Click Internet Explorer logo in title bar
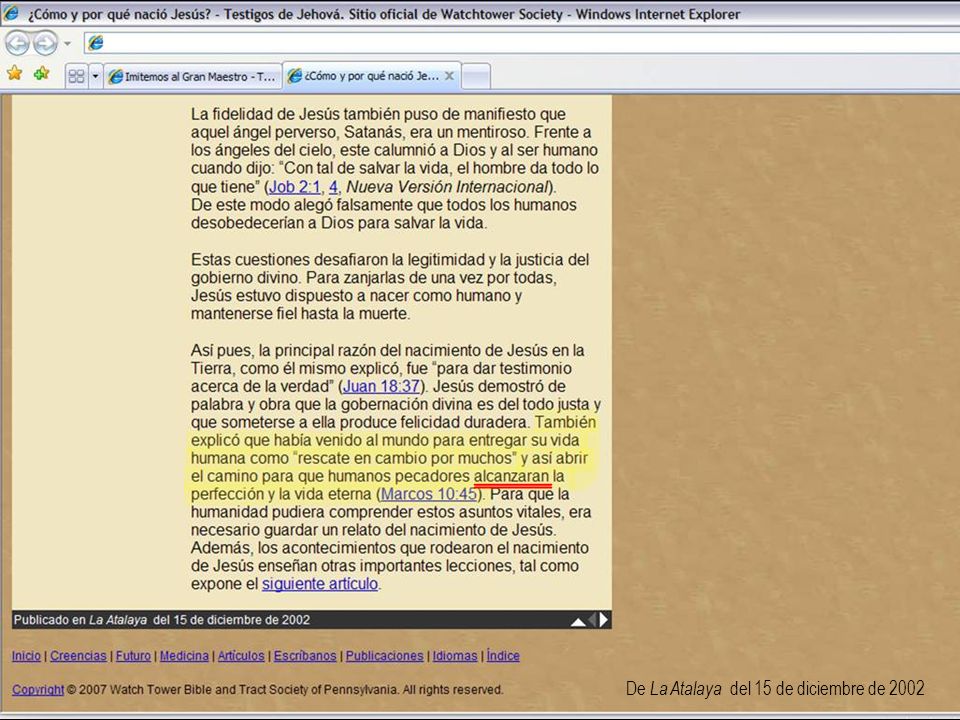Screen dimensions: 960x720 [x=11, y=13]
